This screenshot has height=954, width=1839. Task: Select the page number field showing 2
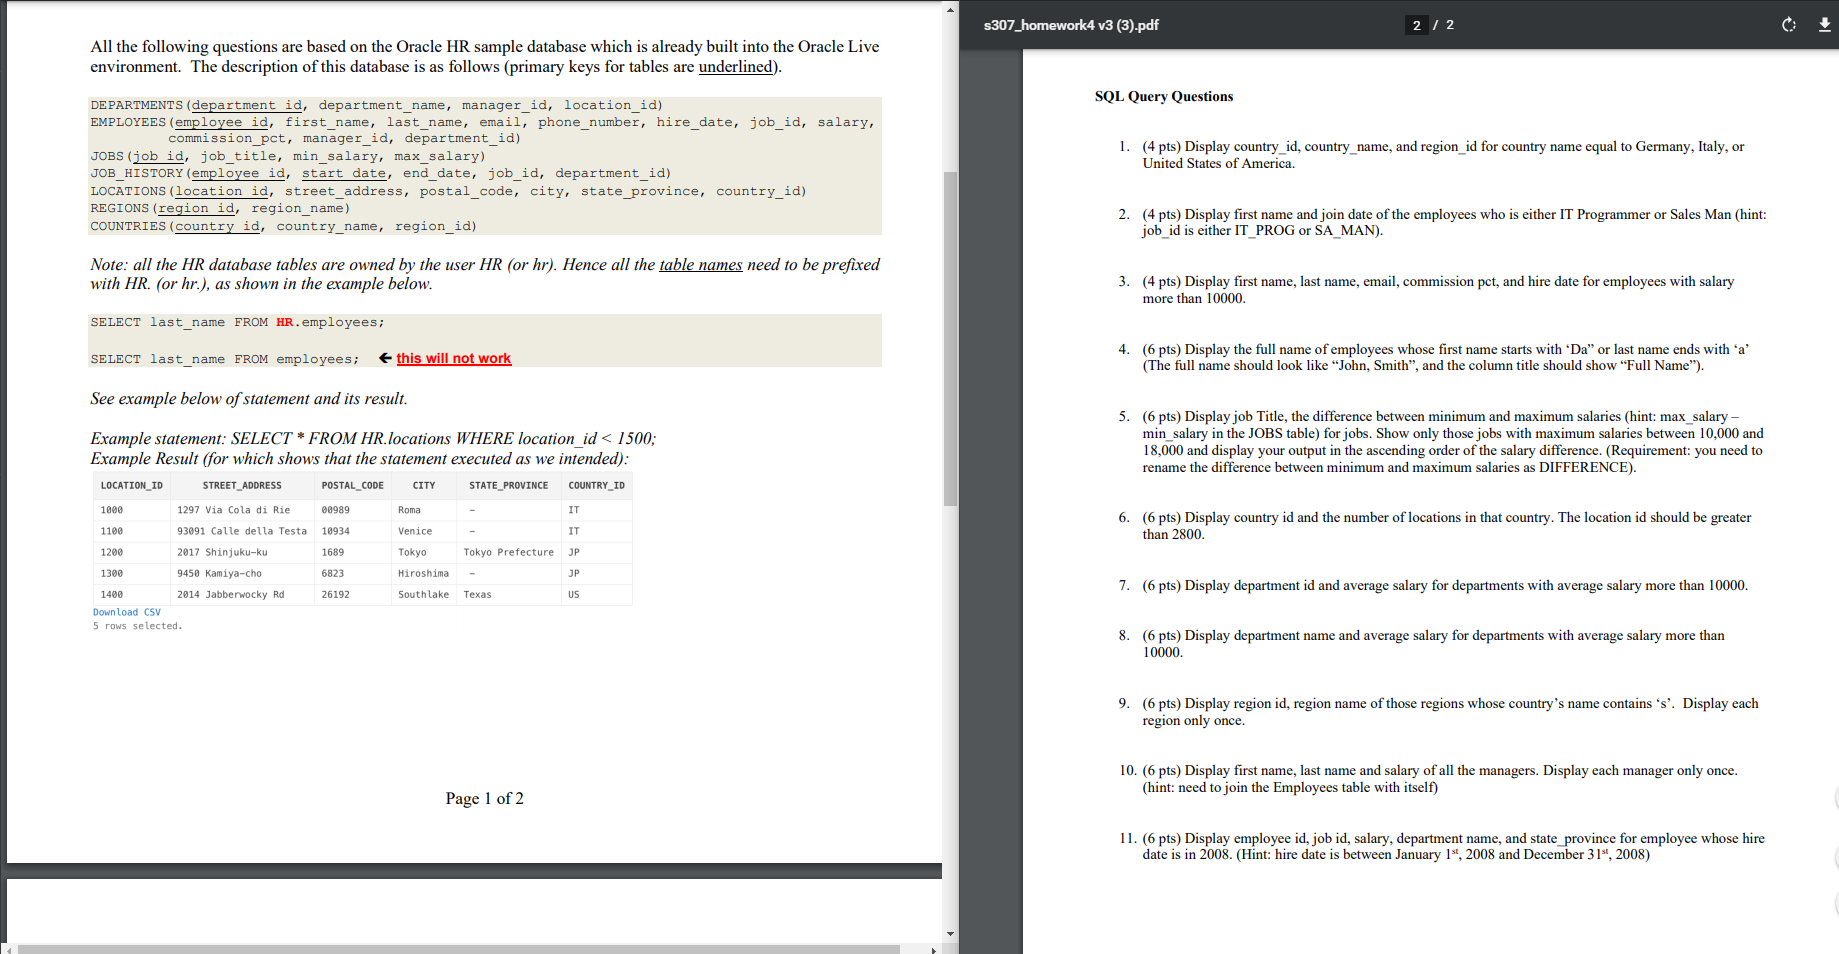1416,25
